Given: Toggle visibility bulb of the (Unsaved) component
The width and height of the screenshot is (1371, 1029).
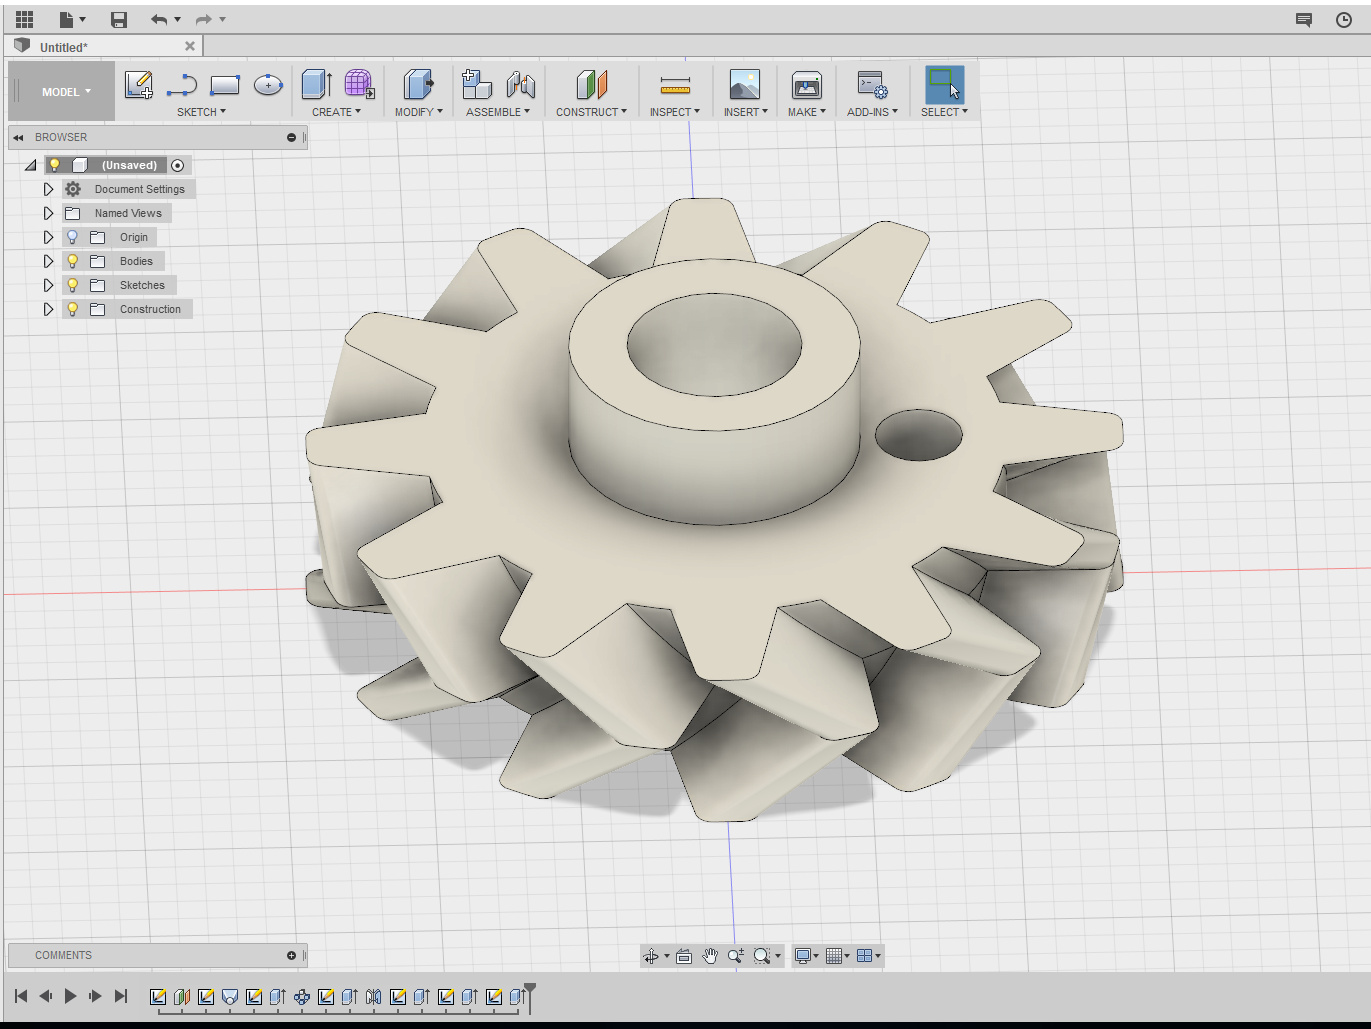Looking at the screenshot, I should click(x=55, y=165).
